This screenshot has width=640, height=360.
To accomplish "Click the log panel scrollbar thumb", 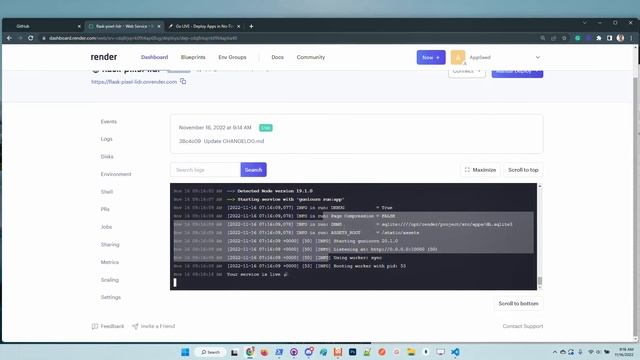I will [x=540, y=281].
